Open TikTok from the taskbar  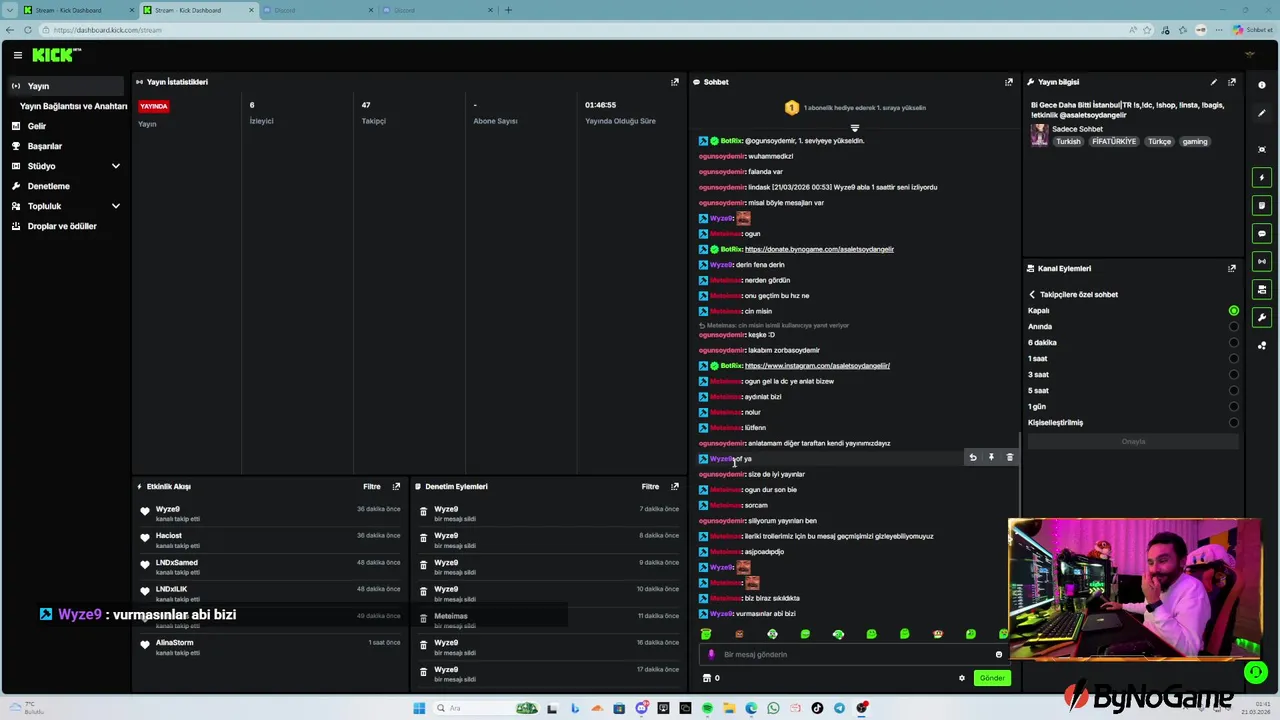[x=817, y=708]
